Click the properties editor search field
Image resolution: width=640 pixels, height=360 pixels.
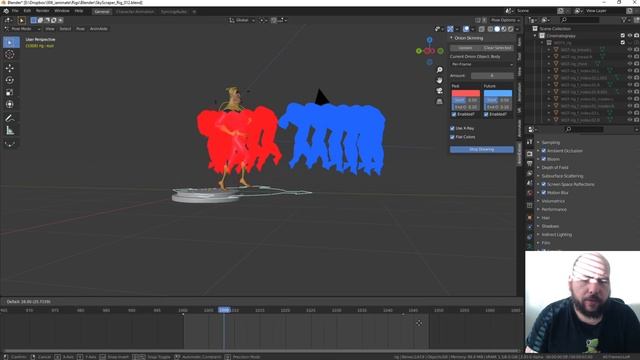tap(584, 129)
